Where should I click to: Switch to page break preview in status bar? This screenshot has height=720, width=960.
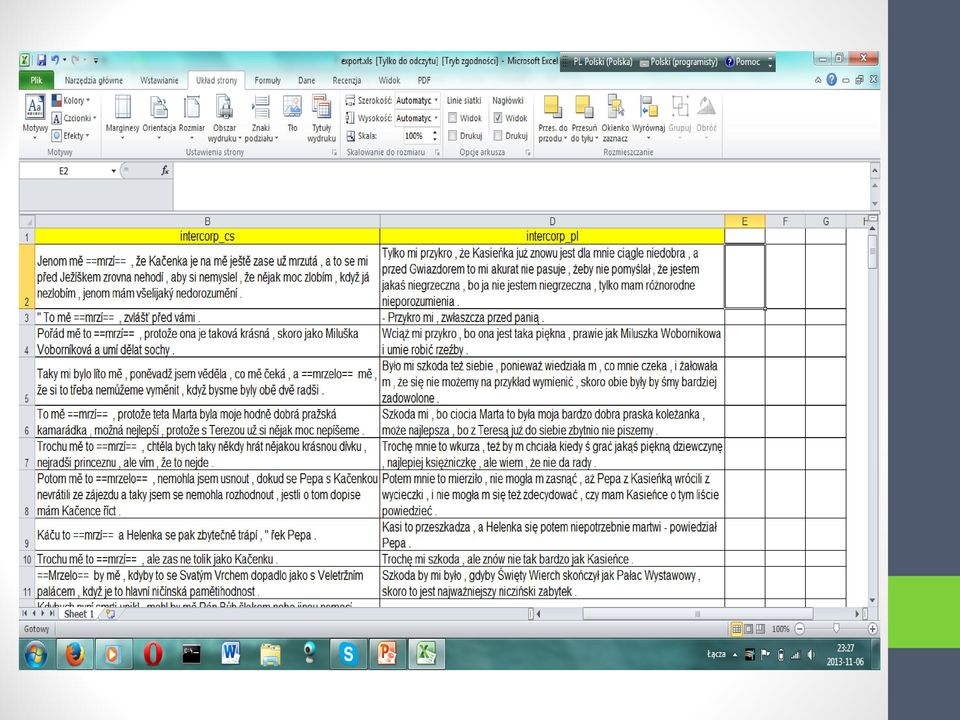[x=760, y=629]
